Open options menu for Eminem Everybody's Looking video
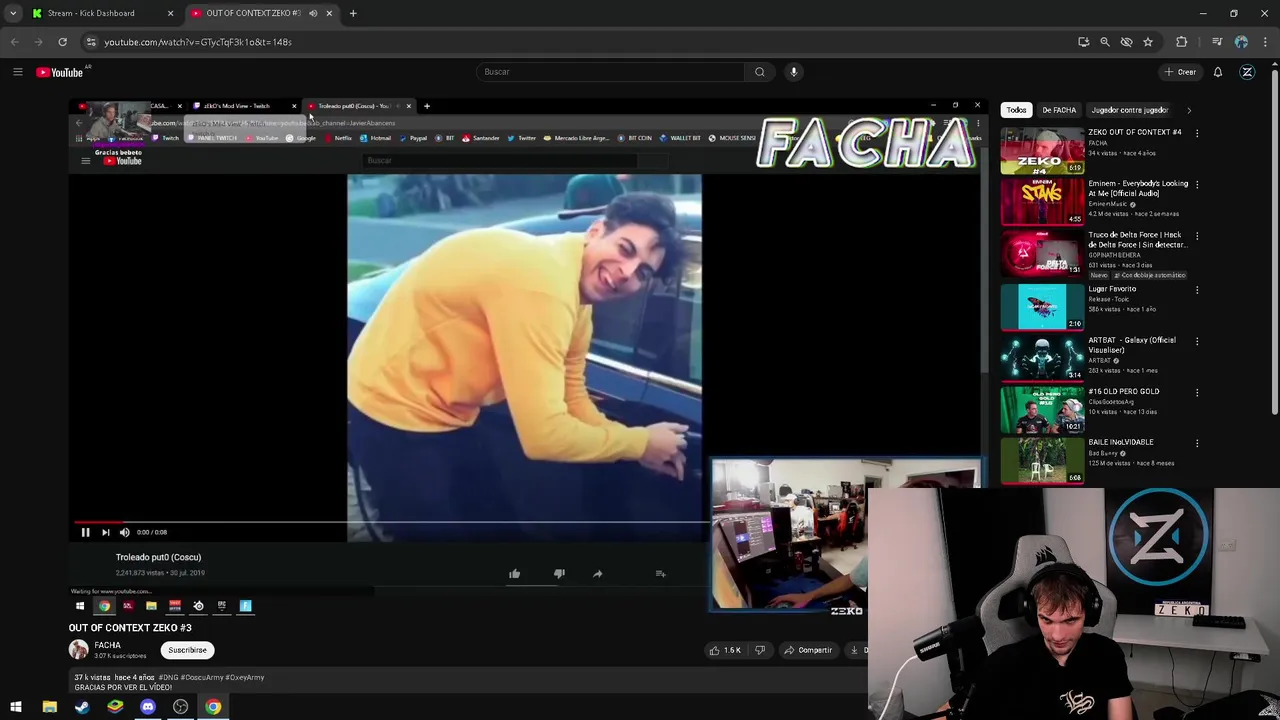1280x720 pixels. tap(1197, 185)
